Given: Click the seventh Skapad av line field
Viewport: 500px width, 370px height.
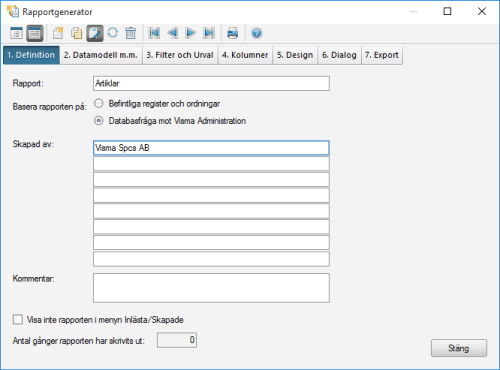Looking at the screenshot, I should click(211, 243).
